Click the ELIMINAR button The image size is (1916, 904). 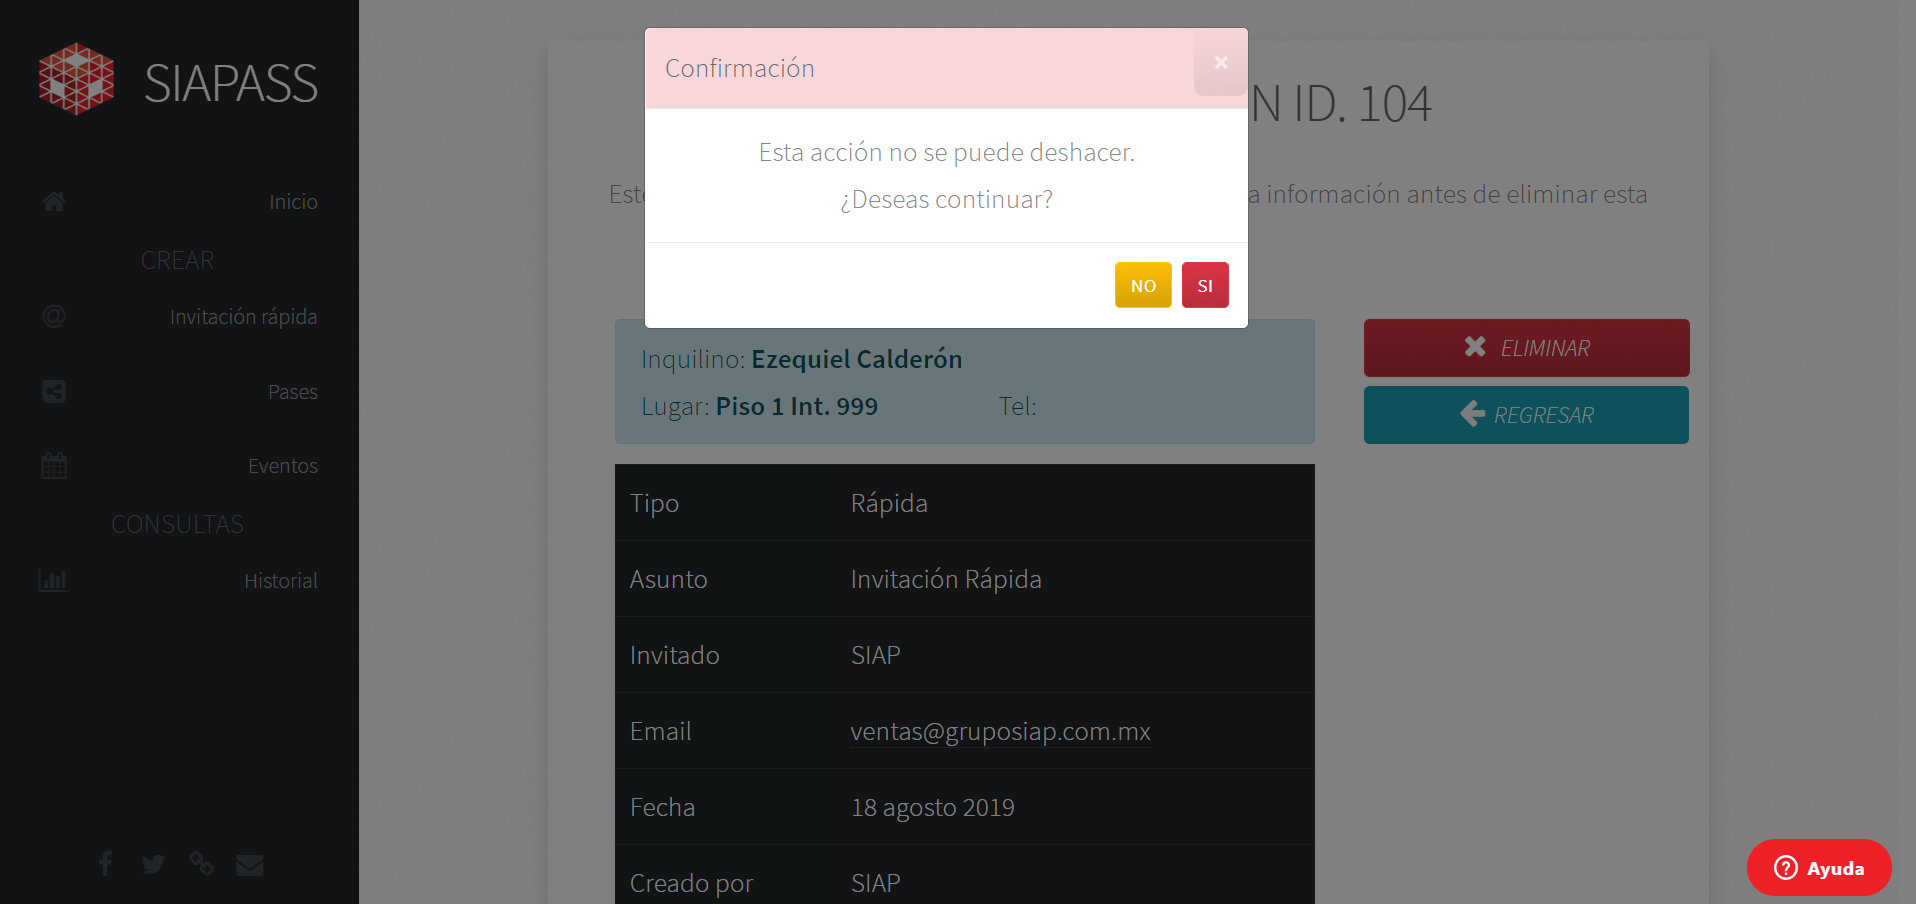(x=1525, y=347)
